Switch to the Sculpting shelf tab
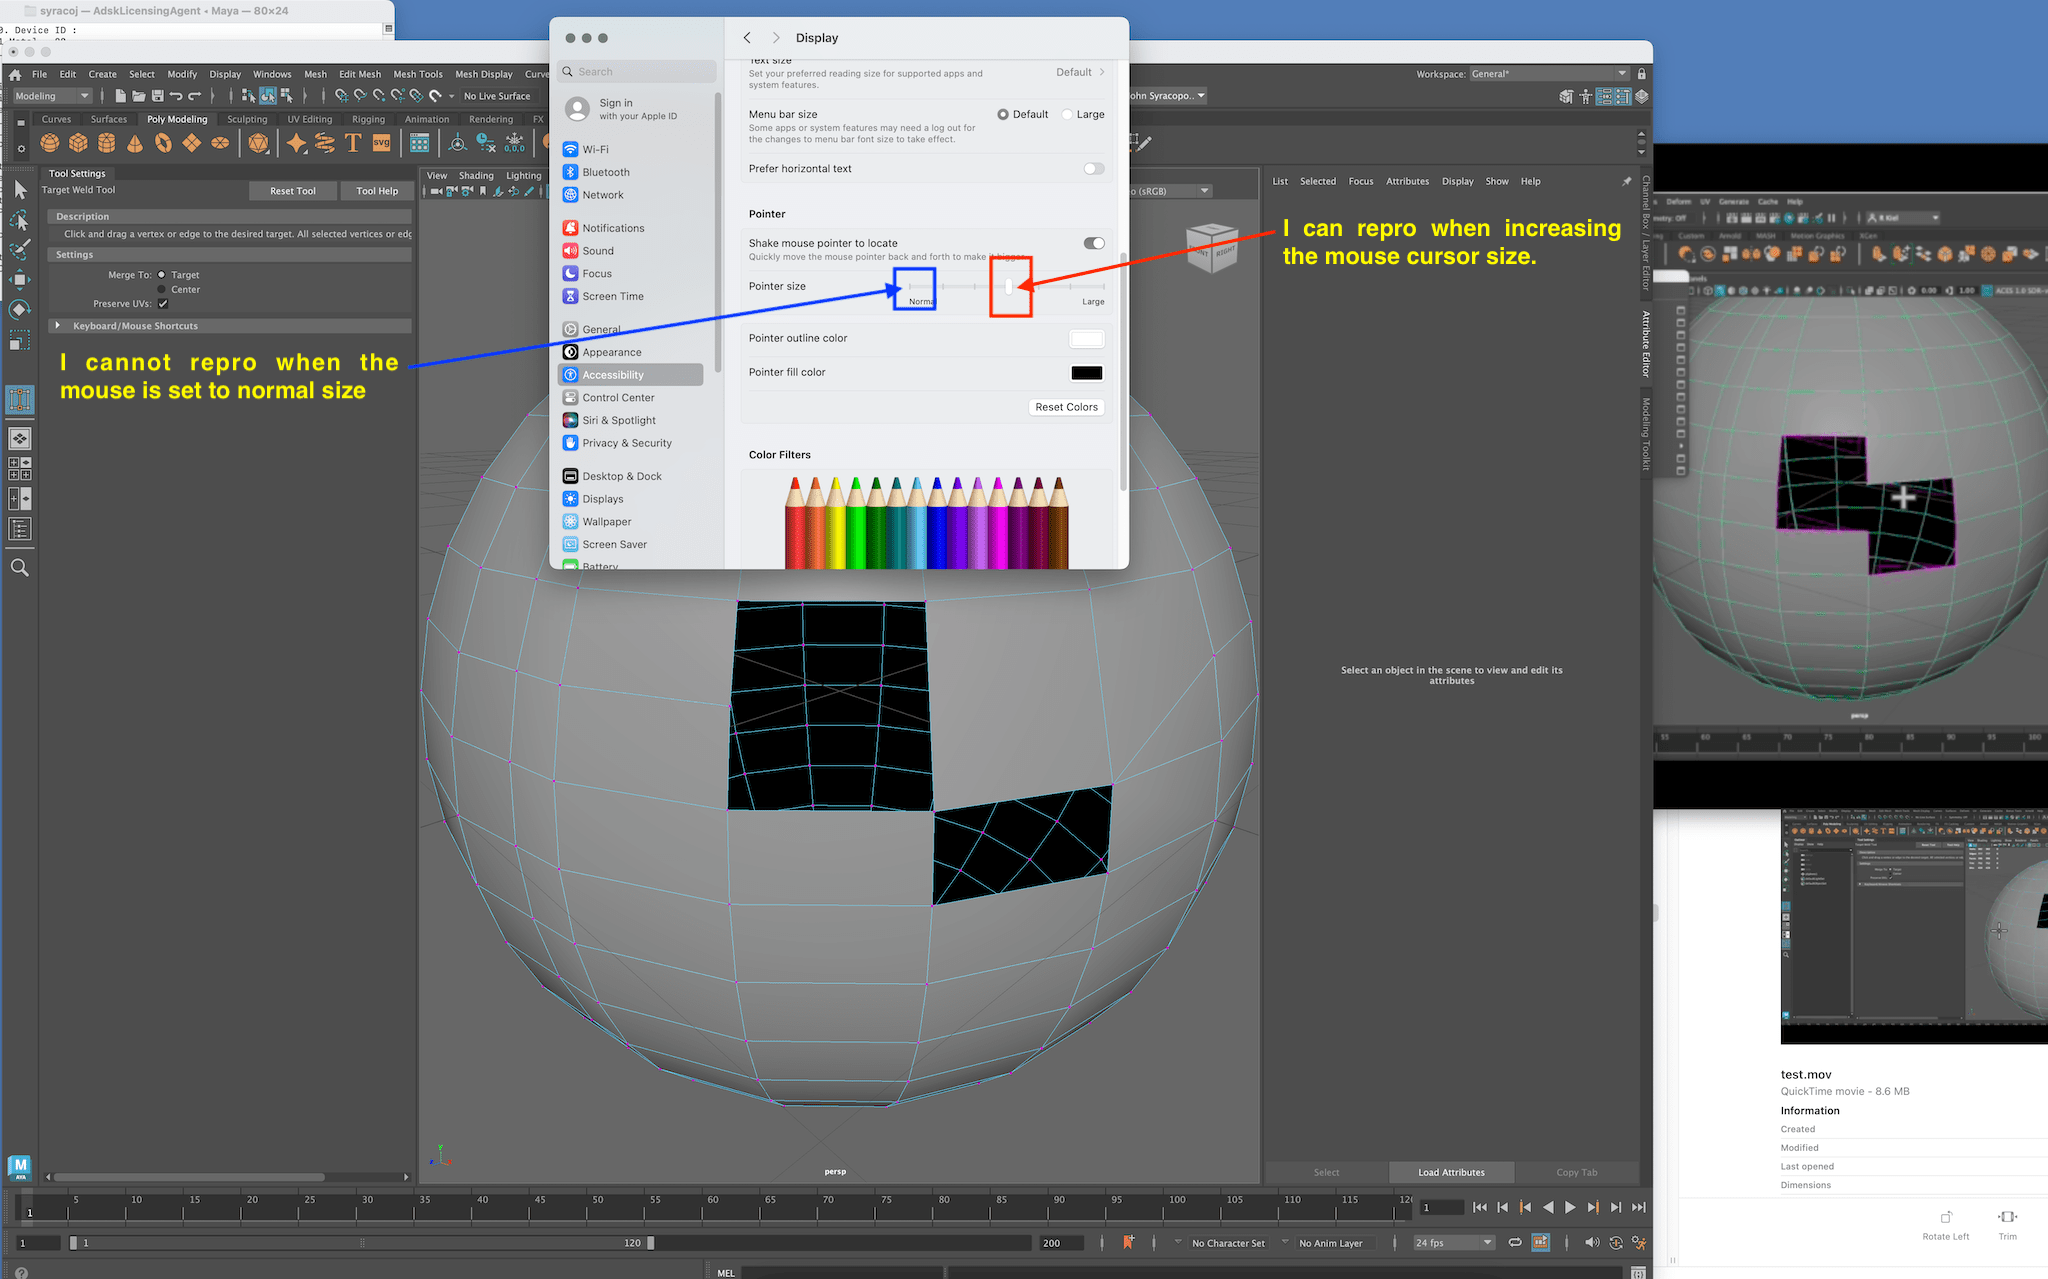Viewport: 2048px width, 1279px height. (247, 118)
